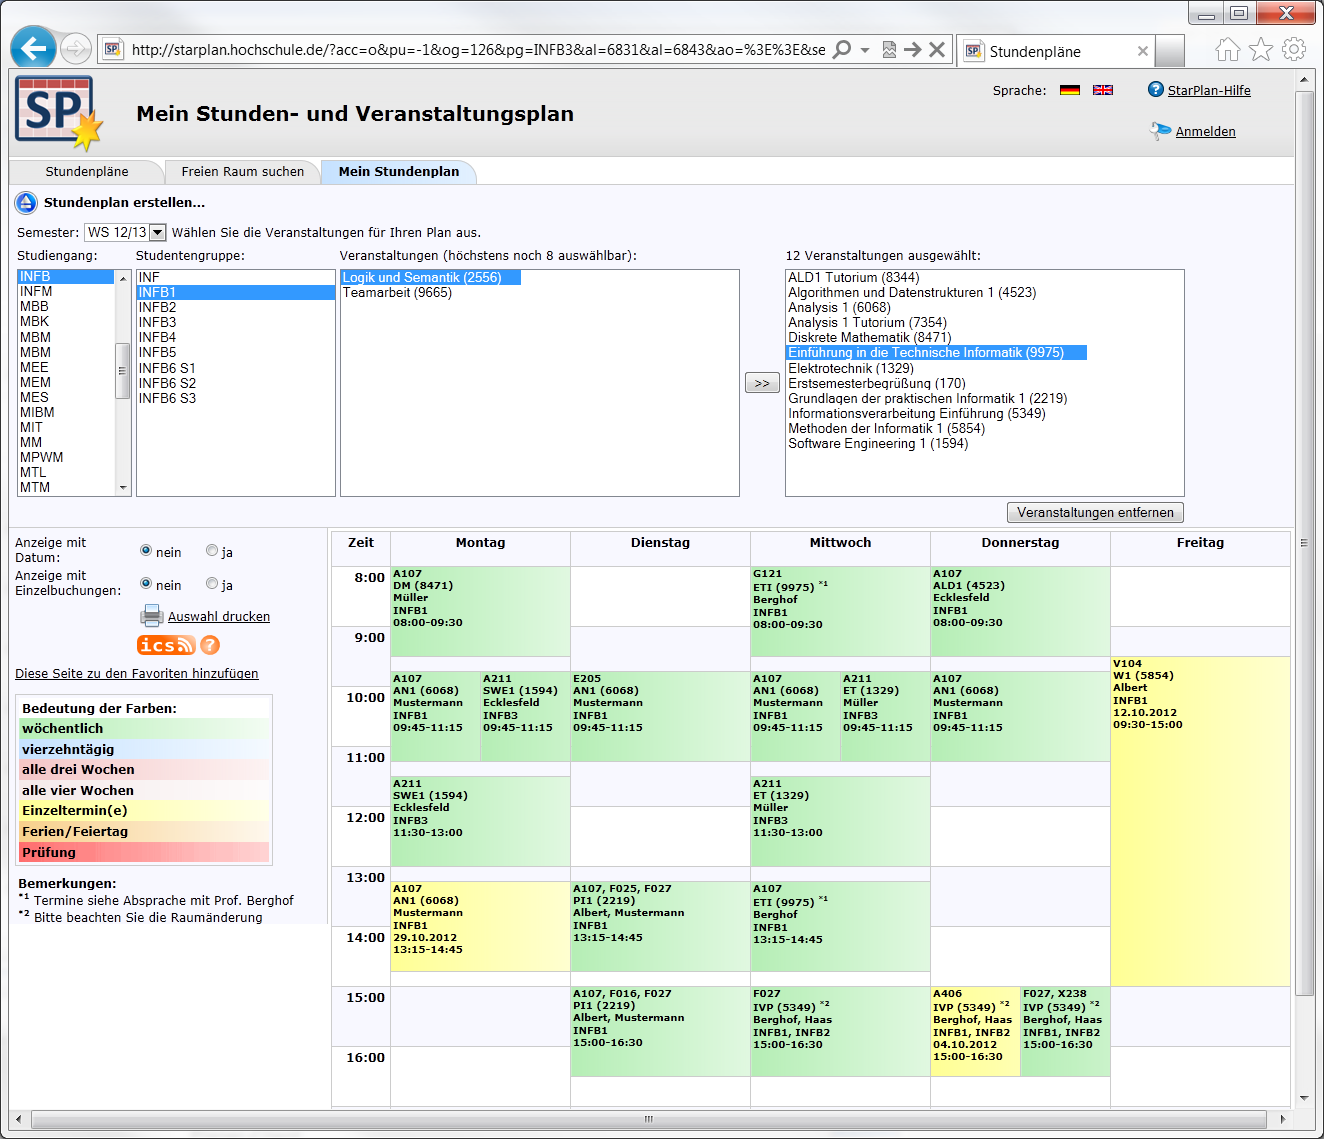
Task: Open the address bar autocomplete dropdown arrow
Action: point(865,49)
